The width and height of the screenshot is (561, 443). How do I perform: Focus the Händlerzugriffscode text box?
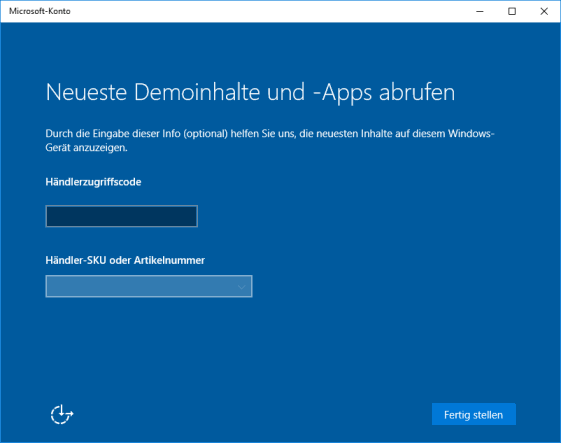click(122, 216)
